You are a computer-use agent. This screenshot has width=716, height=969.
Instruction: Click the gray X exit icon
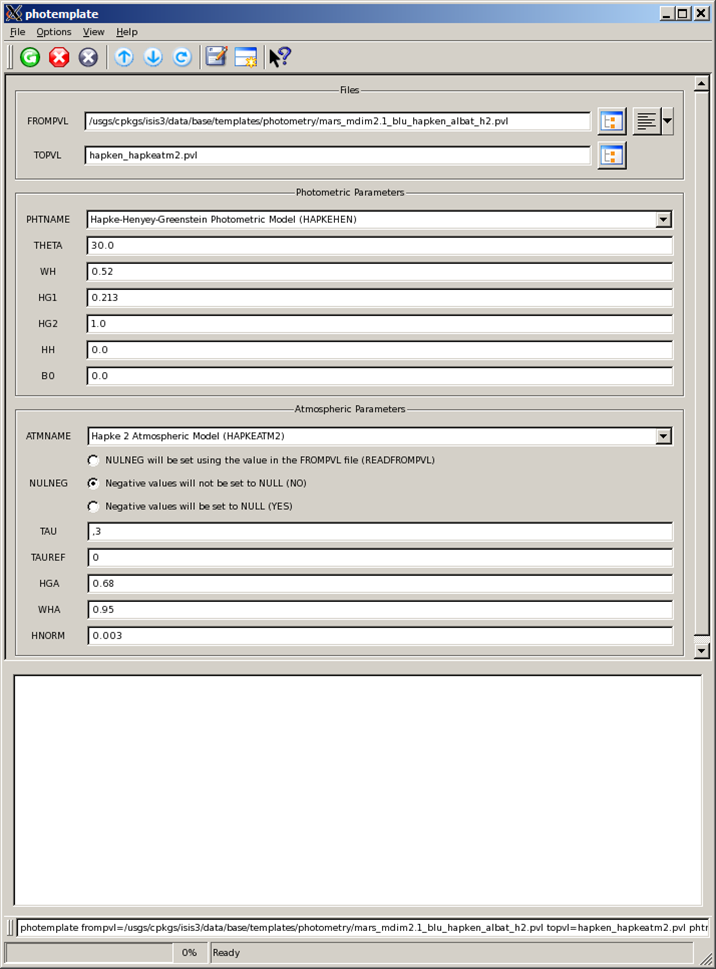point(89,57)
